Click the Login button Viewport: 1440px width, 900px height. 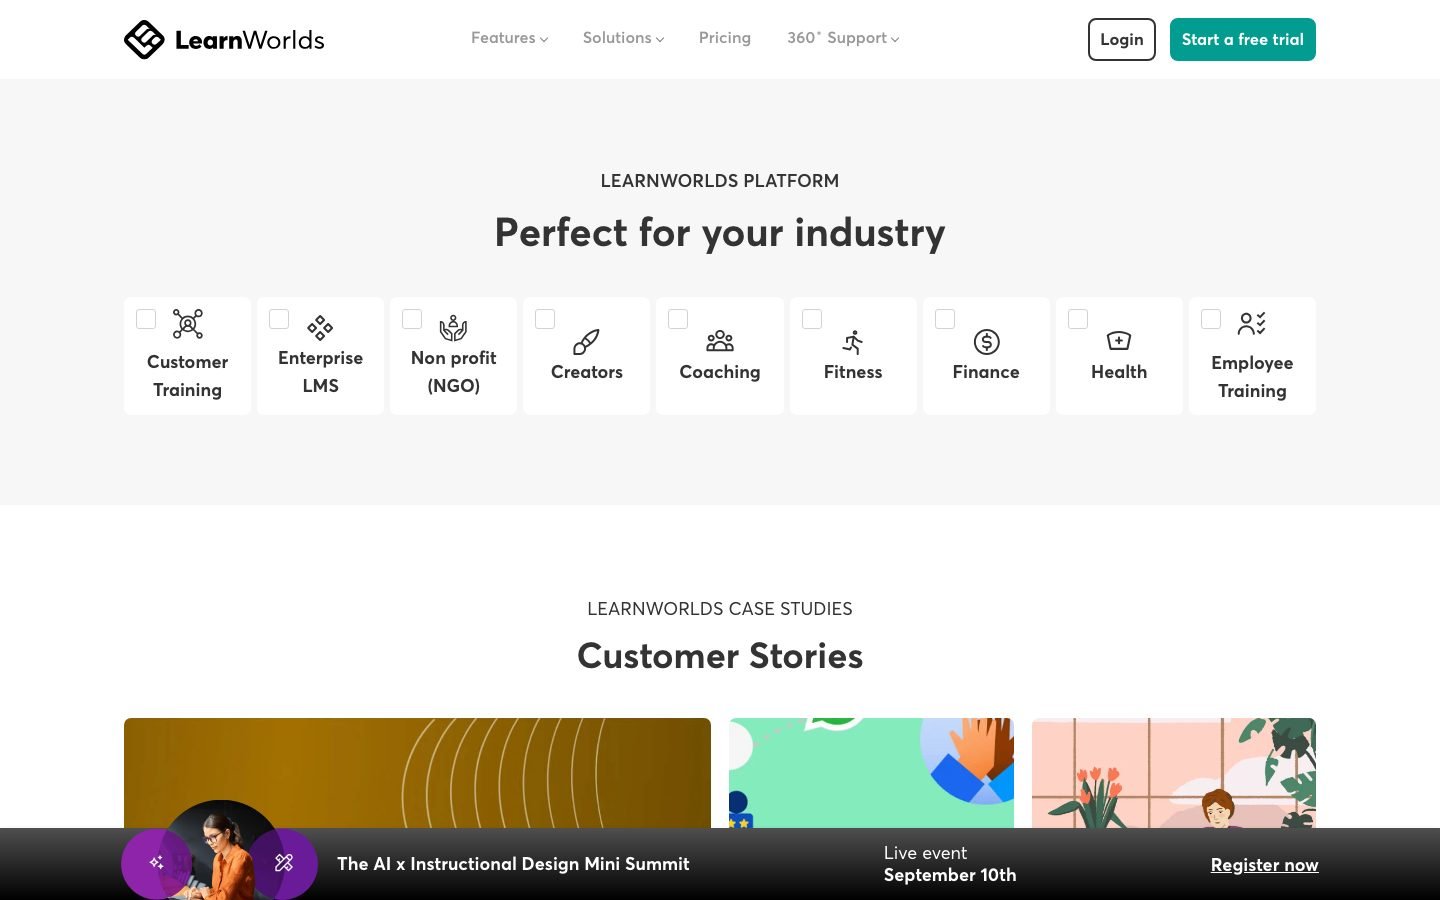coord(1122,39)
